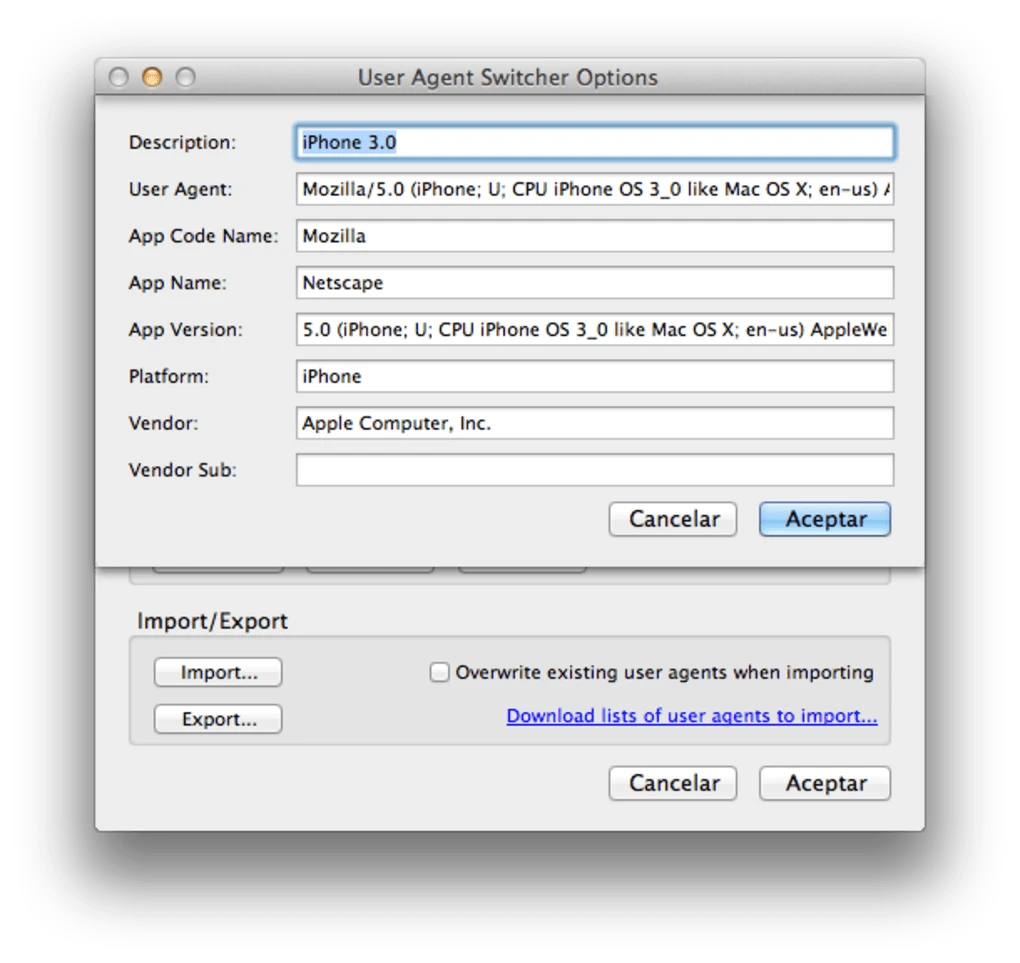Viewport: 1020px width, 963px height.
Task: Click the App Version text field
Action: click(x=595, y=329)
